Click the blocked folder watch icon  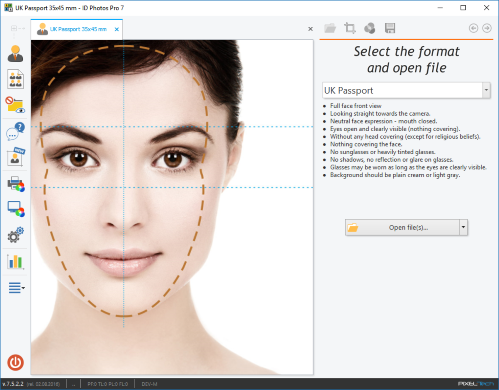pos(15,105)
